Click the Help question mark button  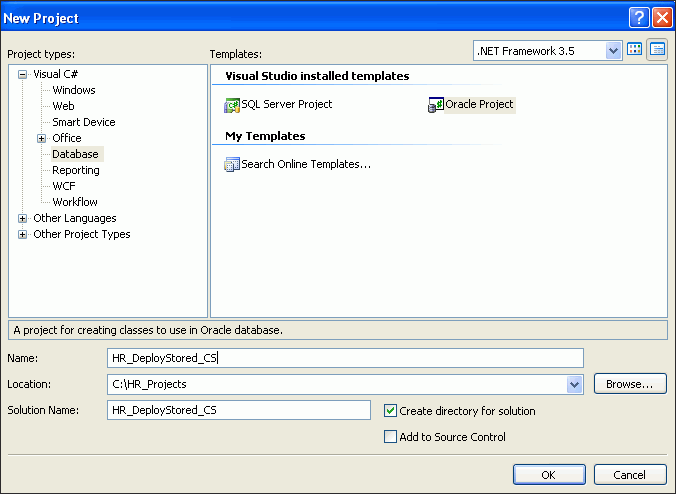click(x=638, y=18)
